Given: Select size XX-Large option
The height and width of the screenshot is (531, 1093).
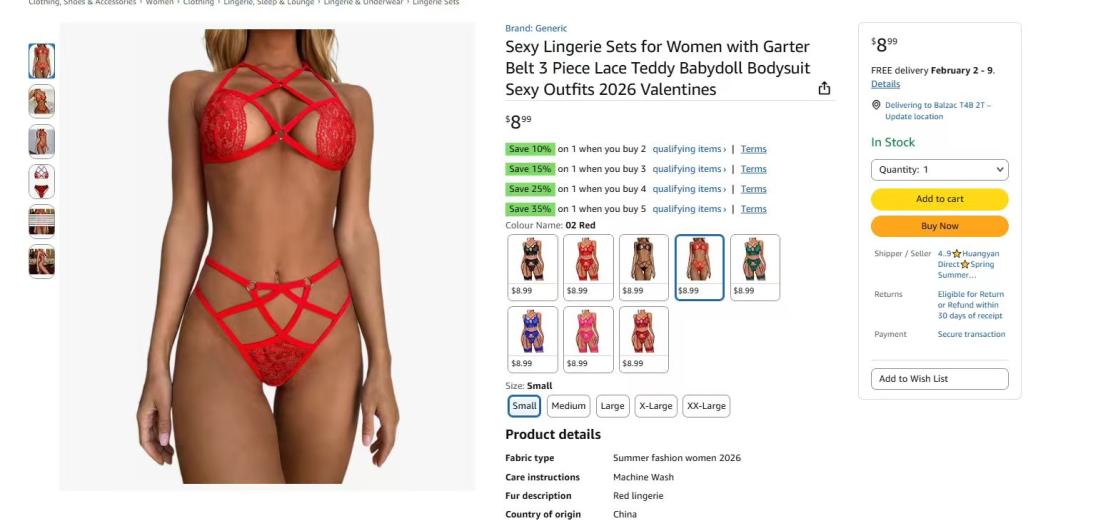Looking at the screenshot, I should tap(706, 406).
